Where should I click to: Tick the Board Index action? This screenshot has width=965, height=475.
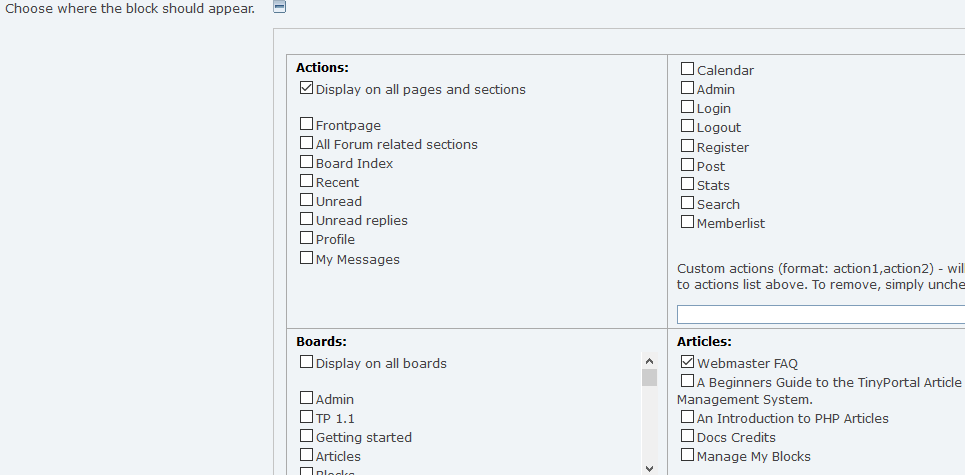(307, 162)
